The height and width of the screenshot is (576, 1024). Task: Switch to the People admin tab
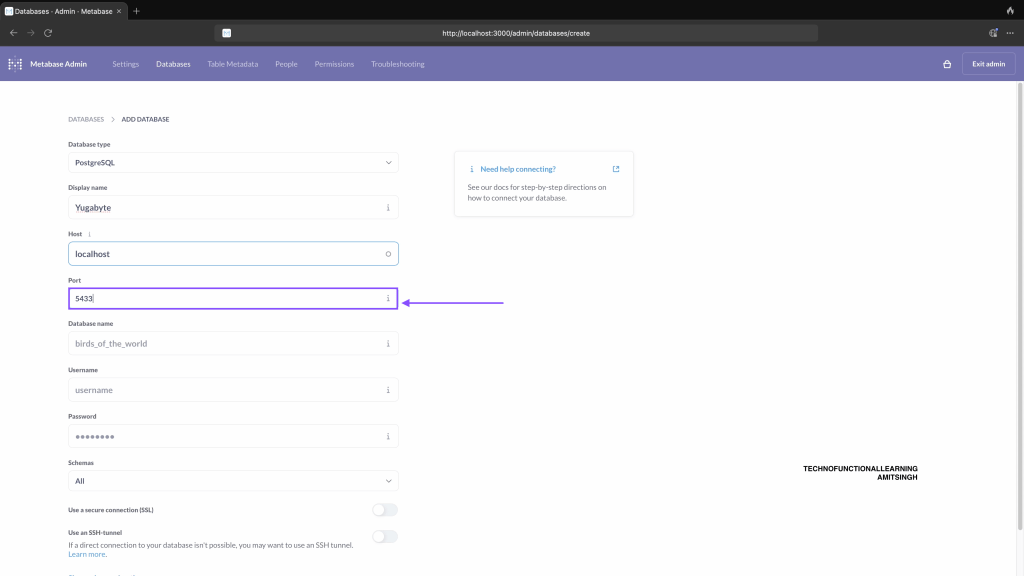pyautogui.click(x=286, y=64)
